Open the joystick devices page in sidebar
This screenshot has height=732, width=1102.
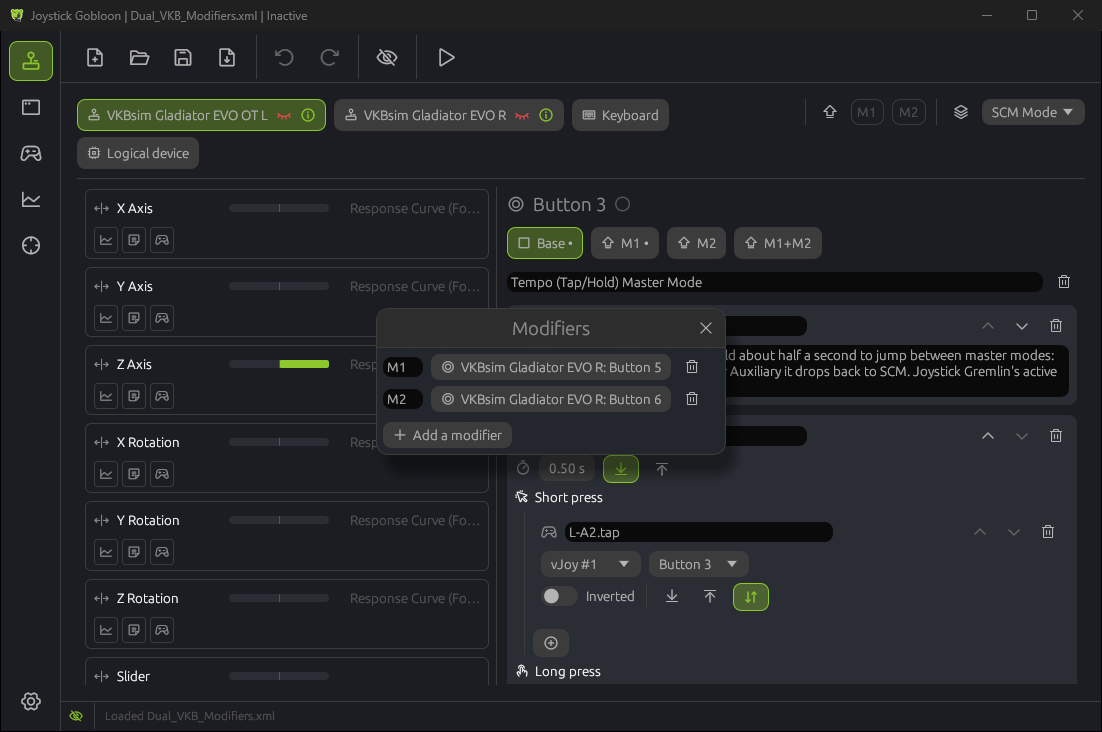(x=31, y=61)
